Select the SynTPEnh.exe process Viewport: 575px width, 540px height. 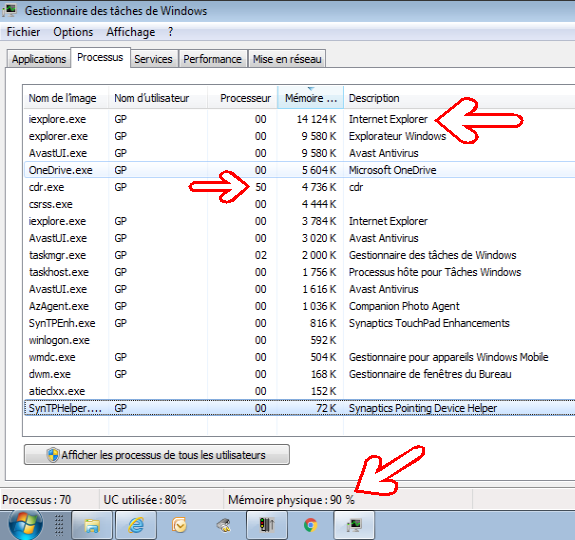click(x=300, y=323)
